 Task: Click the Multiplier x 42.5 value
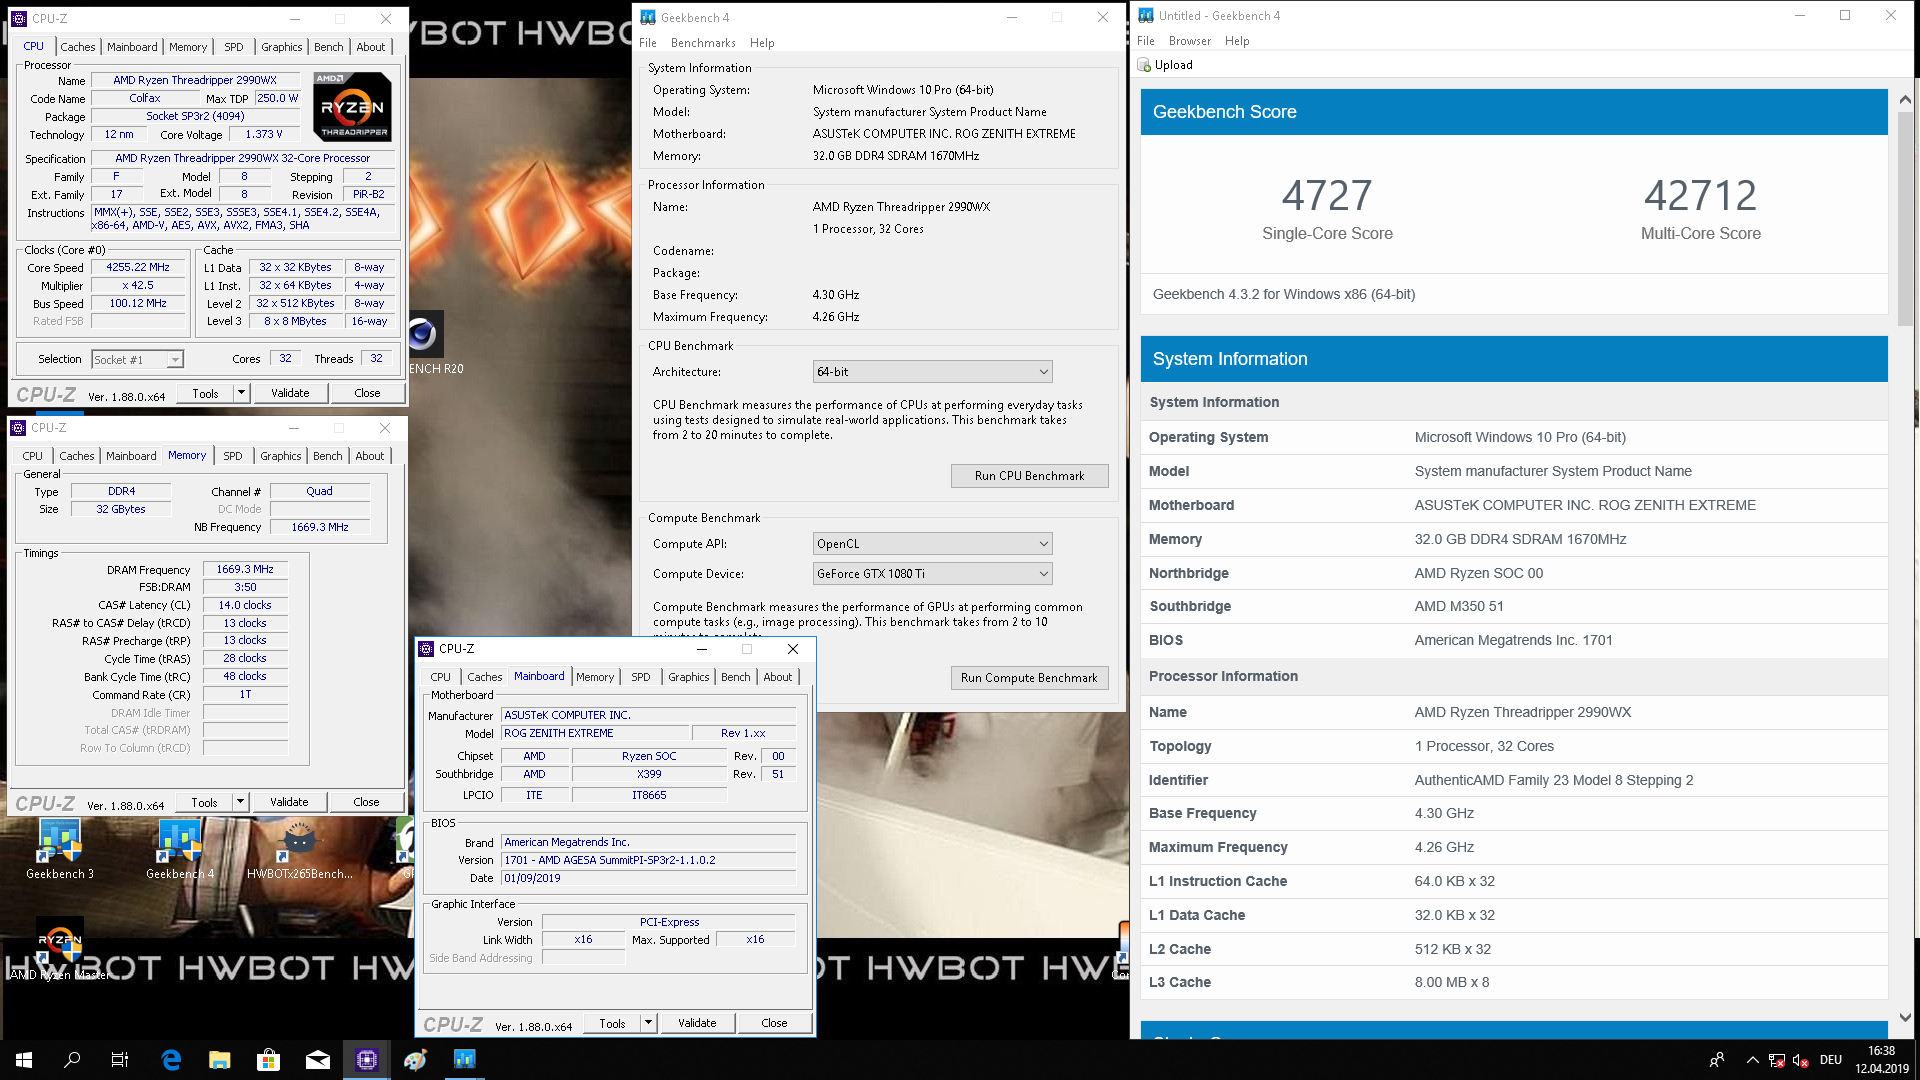click(139, 285)
